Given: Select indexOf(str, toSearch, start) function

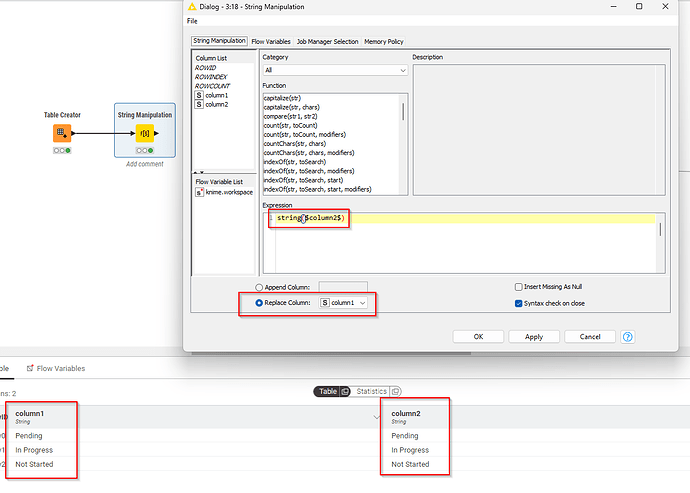Looking at the screenshot, I should pos(303,180).
